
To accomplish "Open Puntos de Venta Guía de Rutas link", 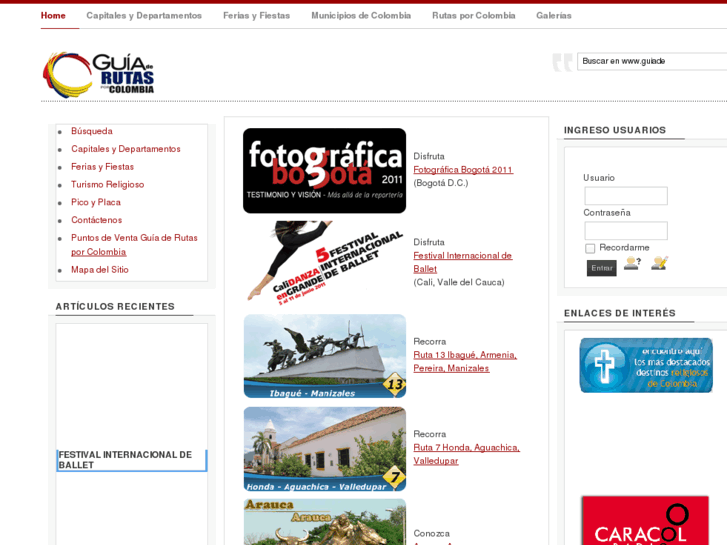I will (x=134, y=245).
